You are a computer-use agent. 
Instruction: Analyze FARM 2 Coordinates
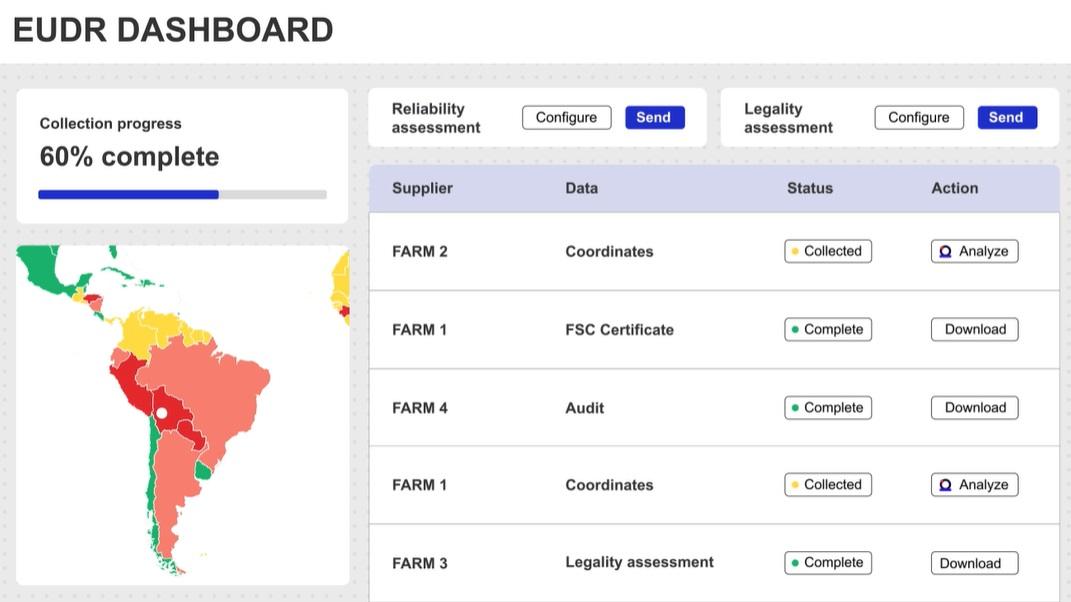[x=974, y=251]
